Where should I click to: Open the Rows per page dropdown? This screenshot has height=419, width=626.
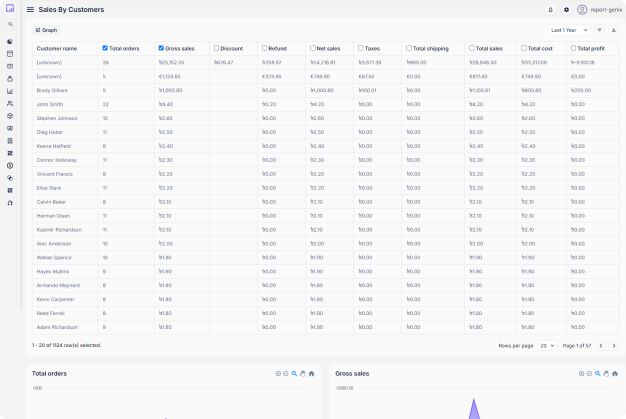coord(547,346)
